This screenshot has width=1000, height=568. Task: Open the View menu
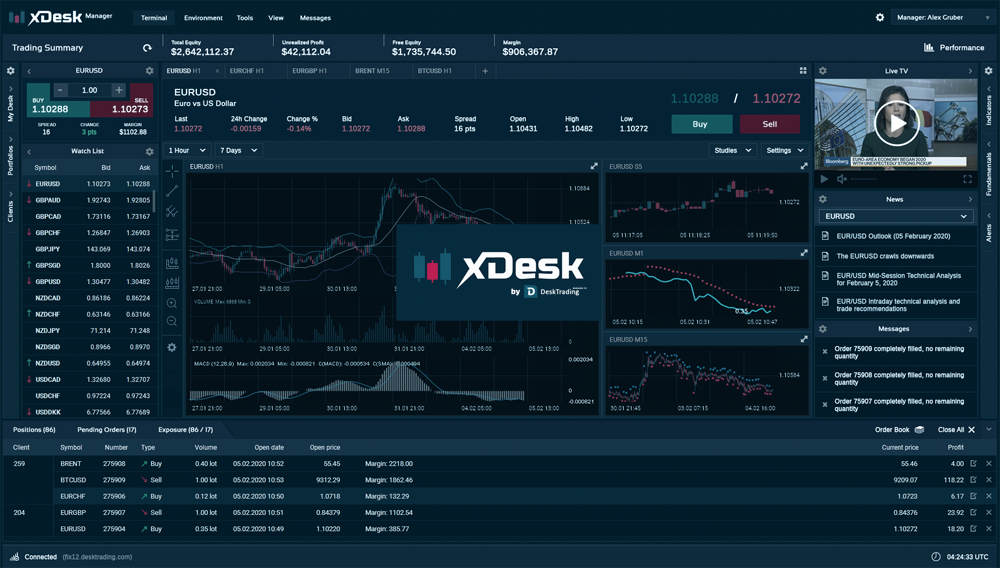pyautogui.click(x=276, y=18)
